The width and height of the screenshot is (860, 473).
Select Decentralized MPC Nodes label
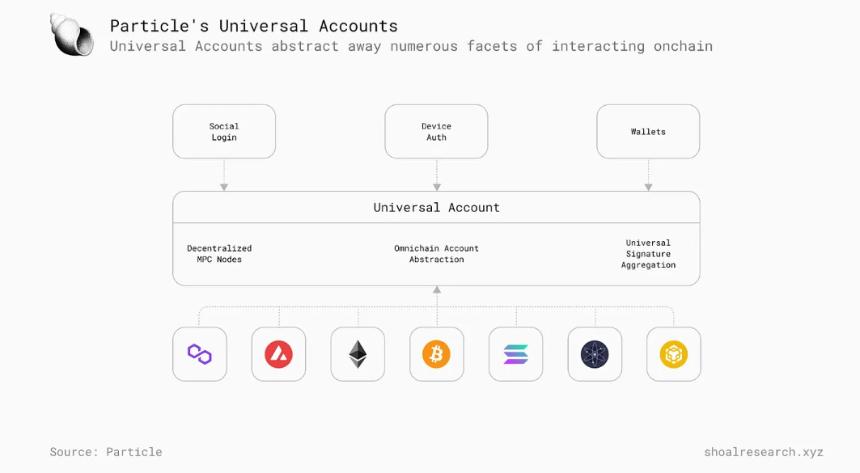click(x=219, y=254)
